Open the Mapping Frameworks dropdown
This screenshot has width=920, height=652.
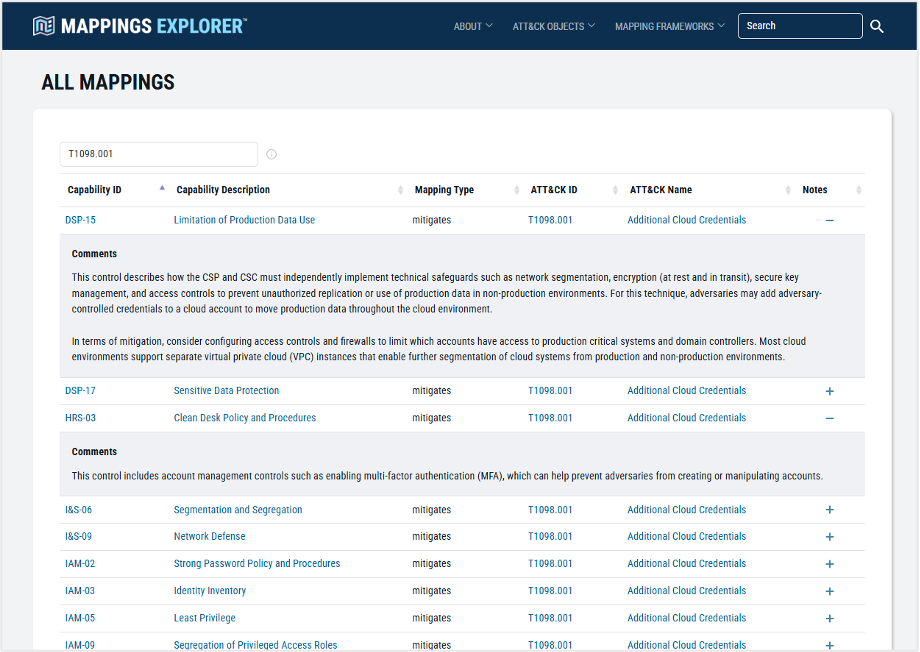coord(670,26)
